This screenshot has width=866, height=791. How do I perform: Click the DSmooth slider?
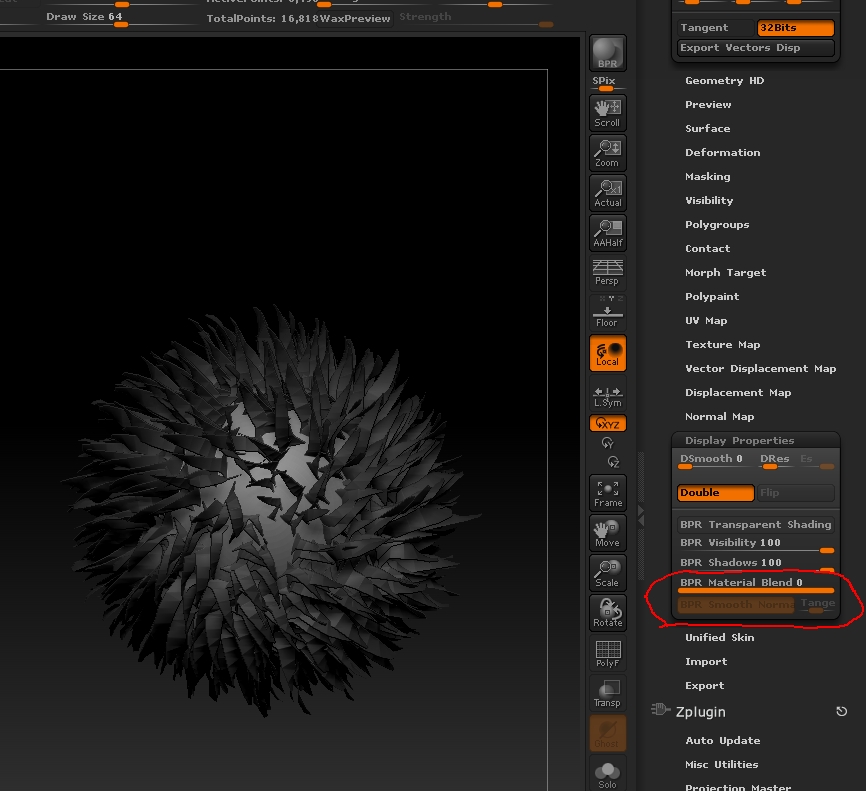click(716, 461)
